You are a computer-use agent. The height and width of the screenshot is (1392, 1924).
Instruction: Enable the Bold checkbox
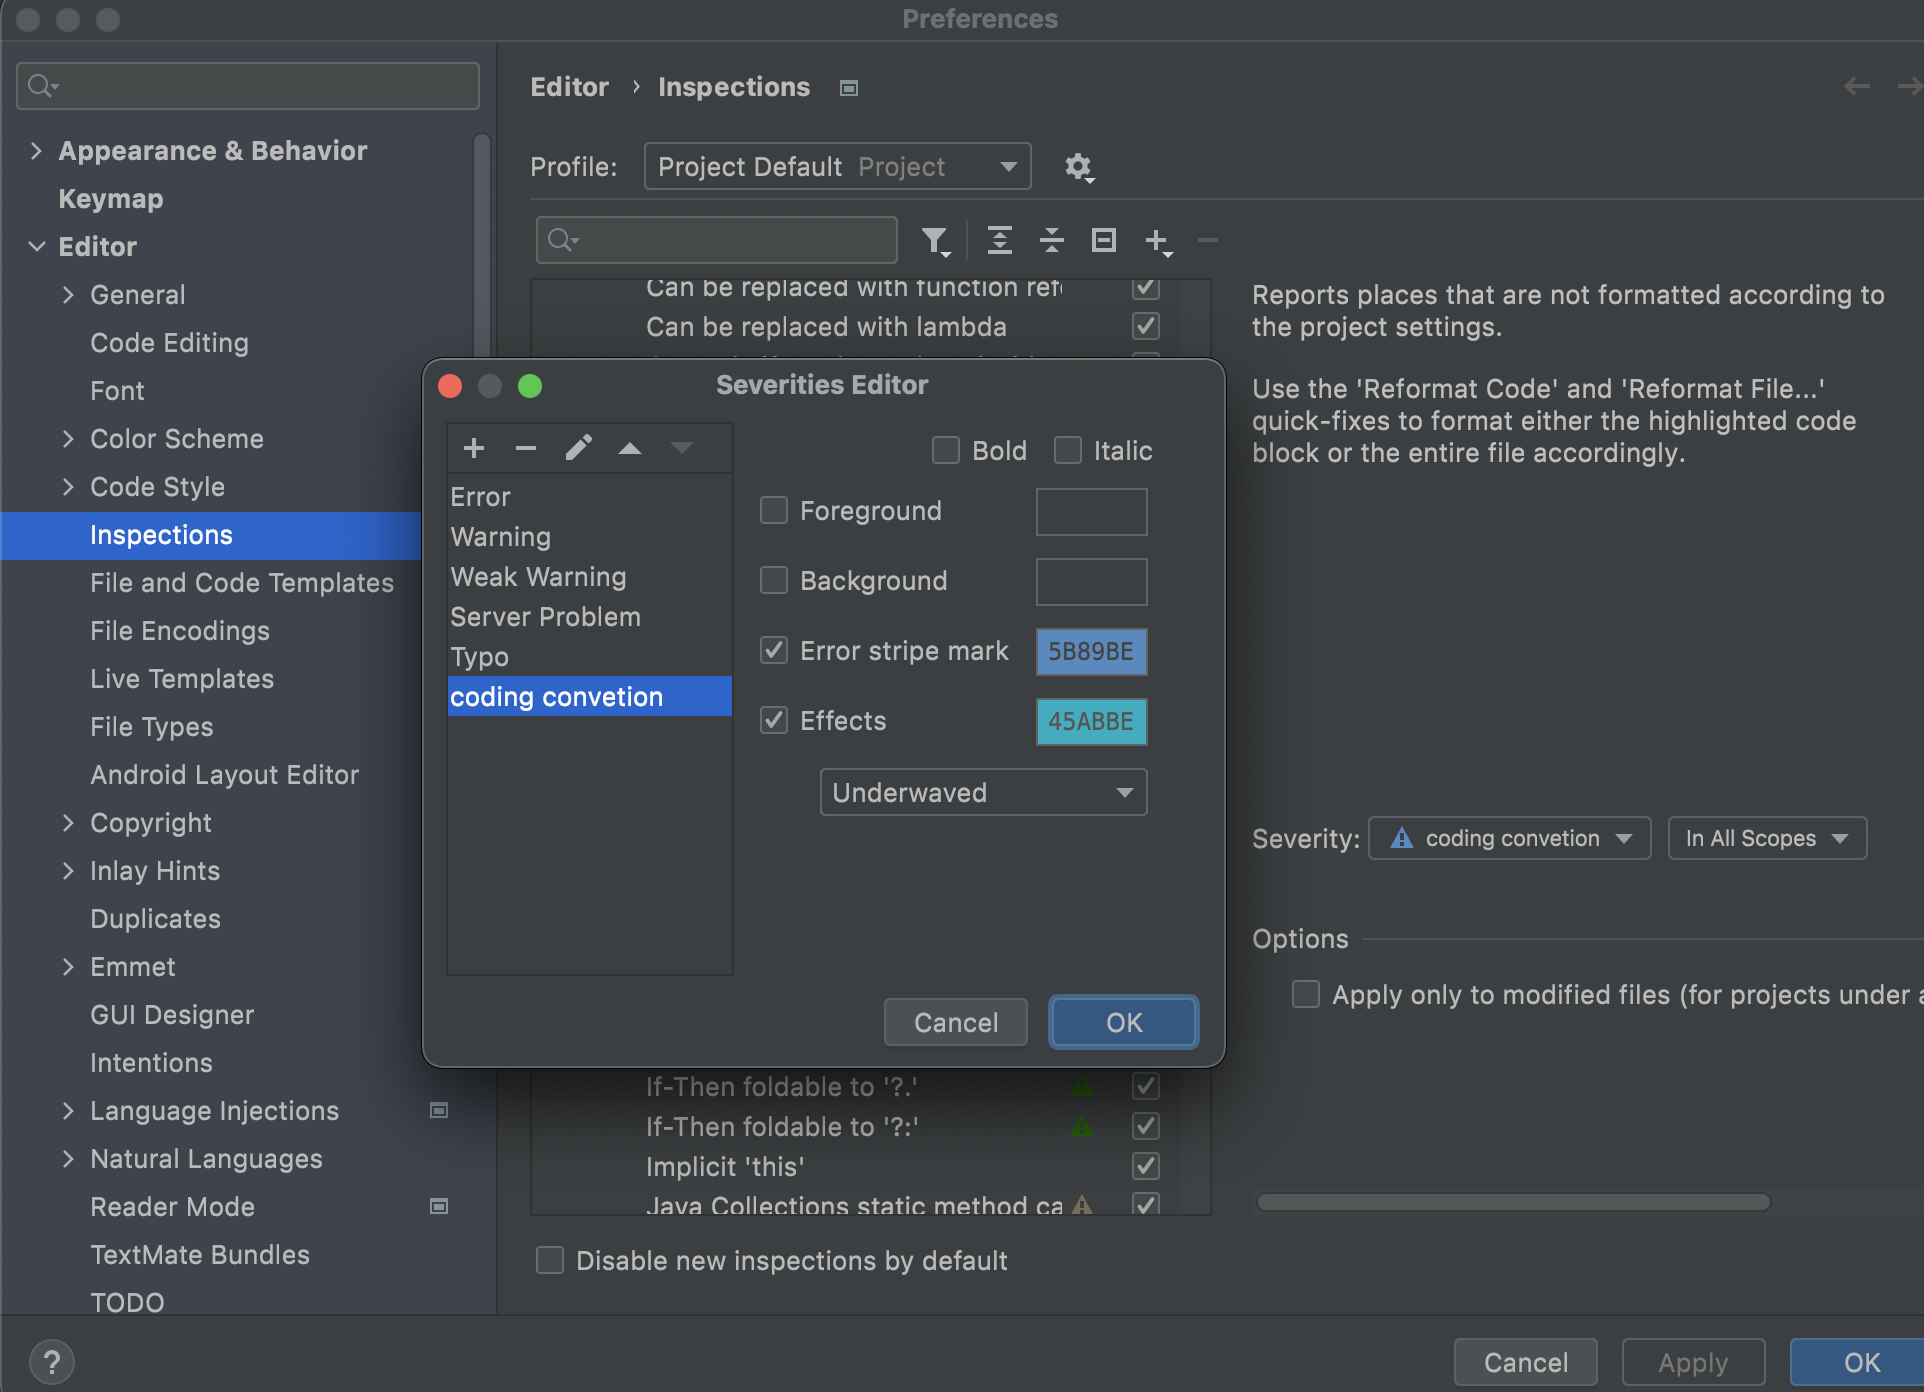(946, 451)
